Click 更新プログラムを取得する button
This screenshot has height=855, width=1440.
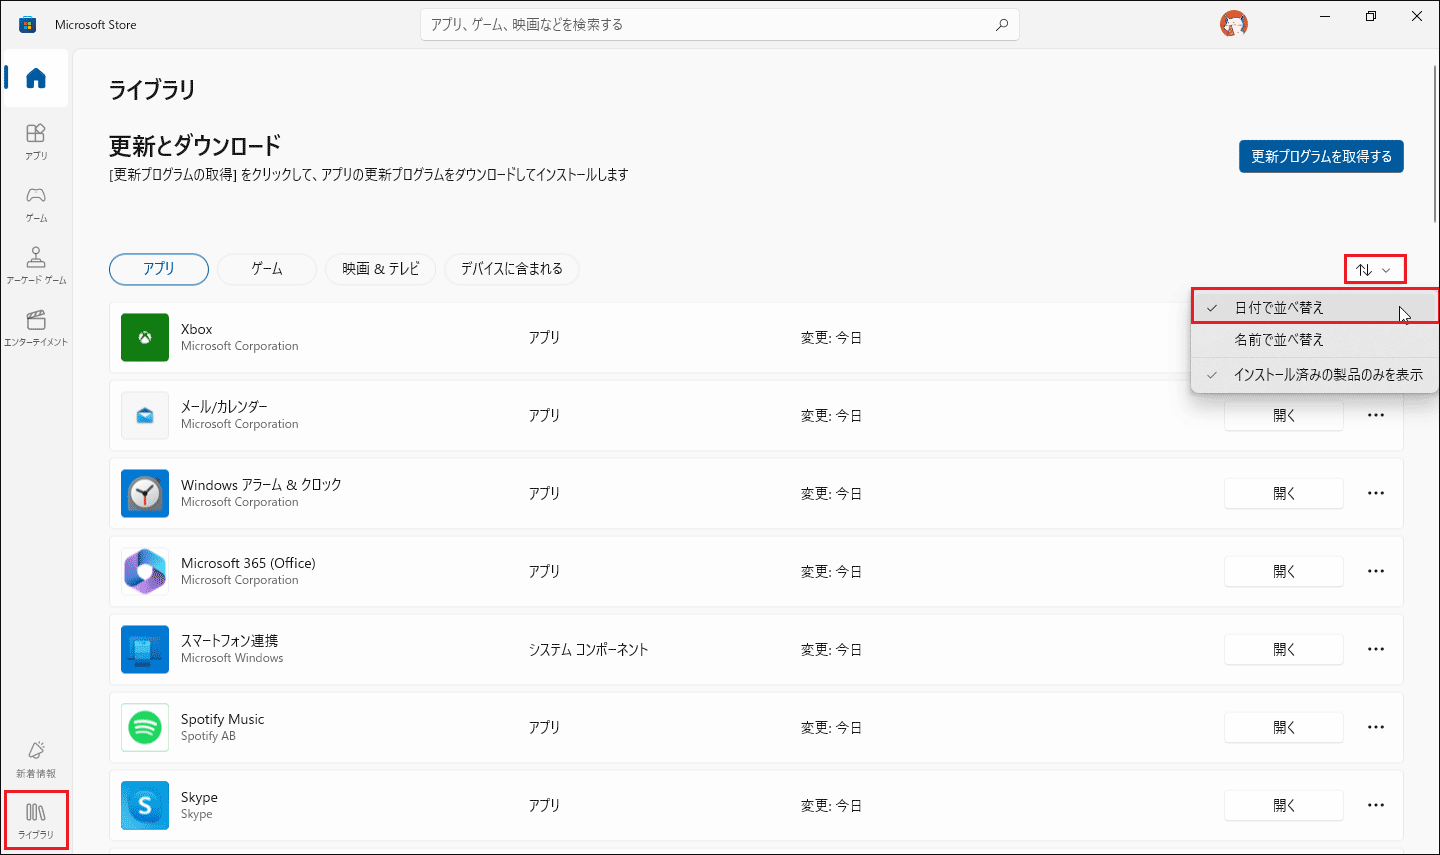[x=1320, y=157]
